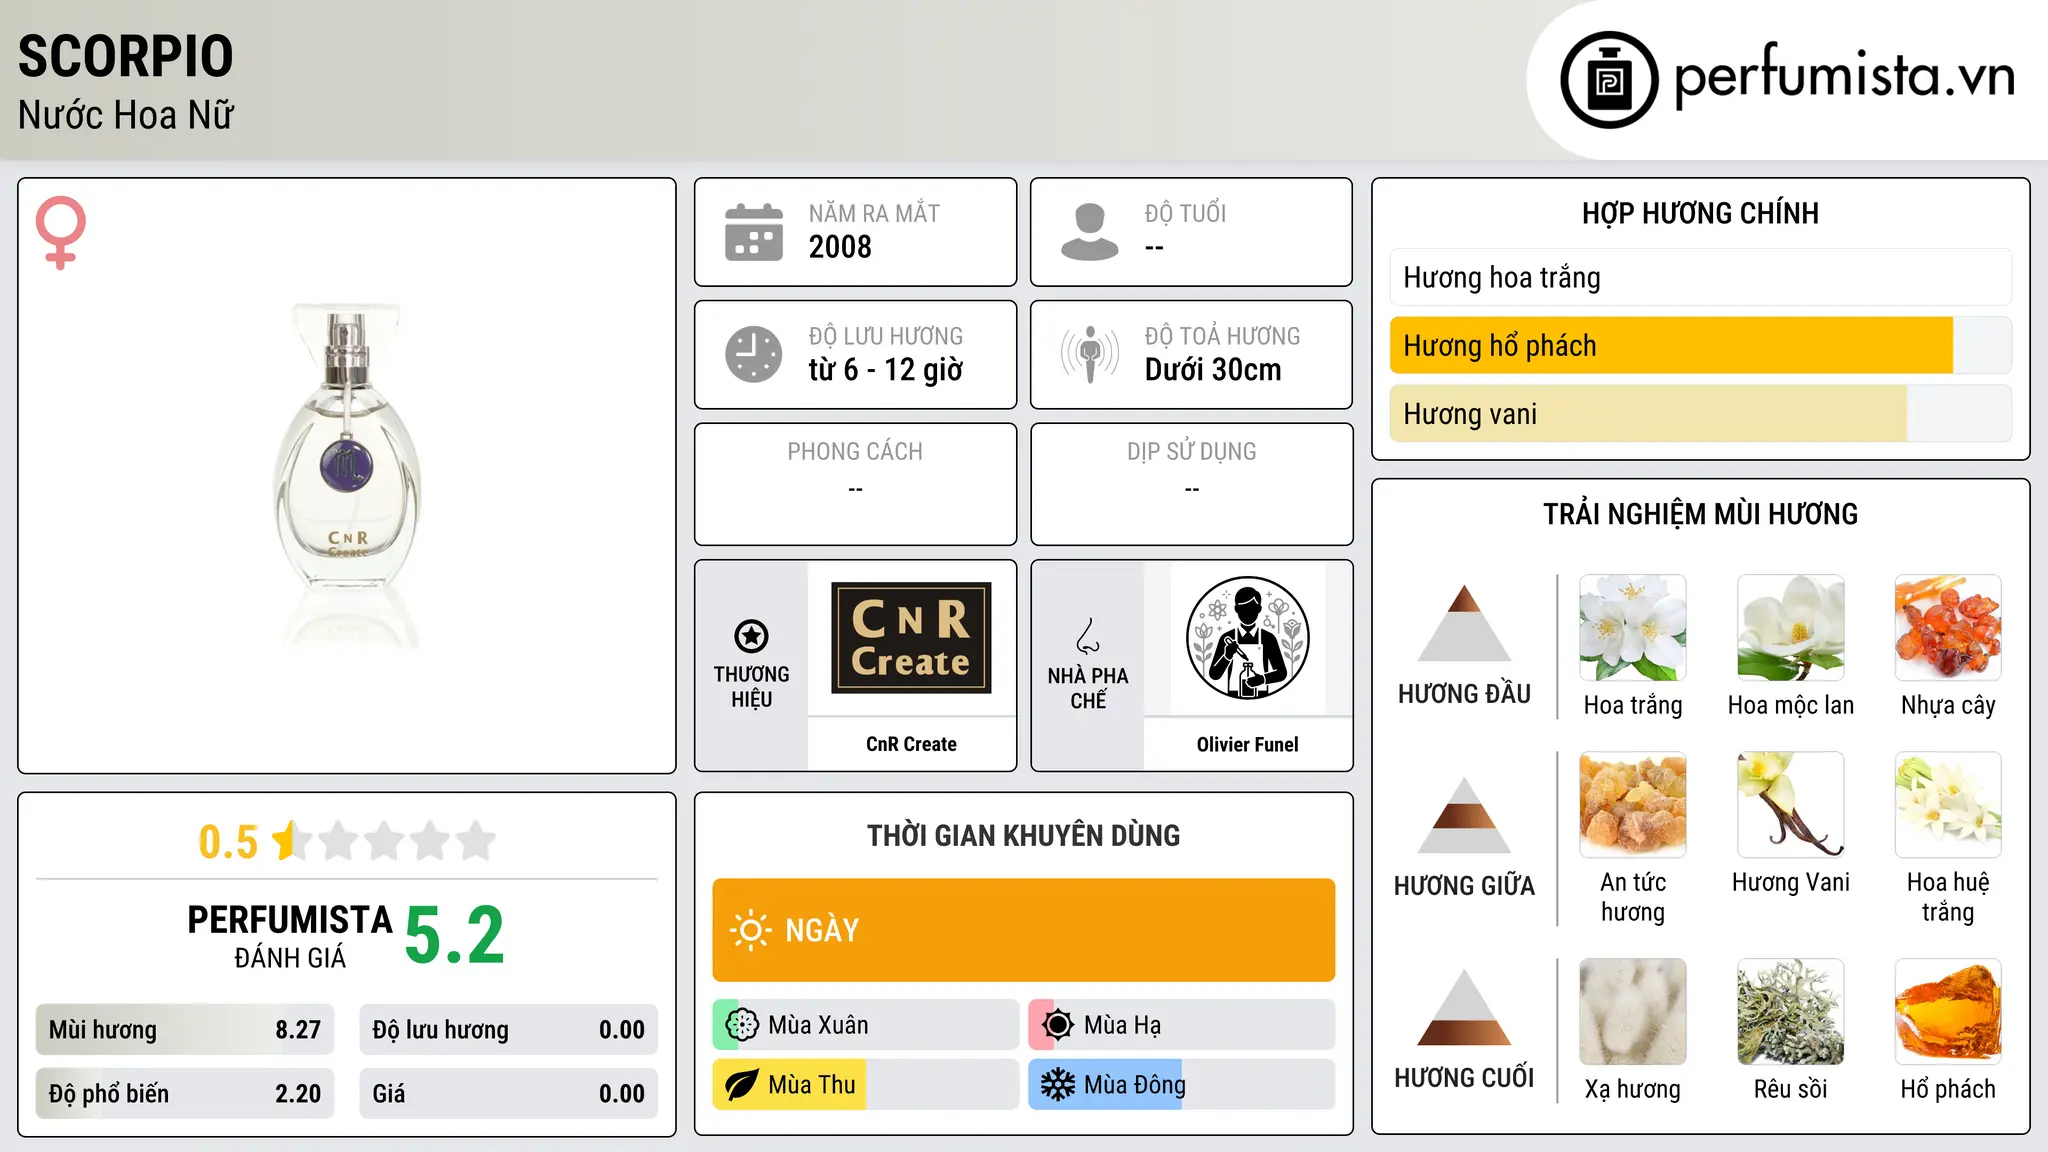Select the Hoa huệ trắng note image
The width and height of the screenshot is (2048, 1152).
(1948, 805)
